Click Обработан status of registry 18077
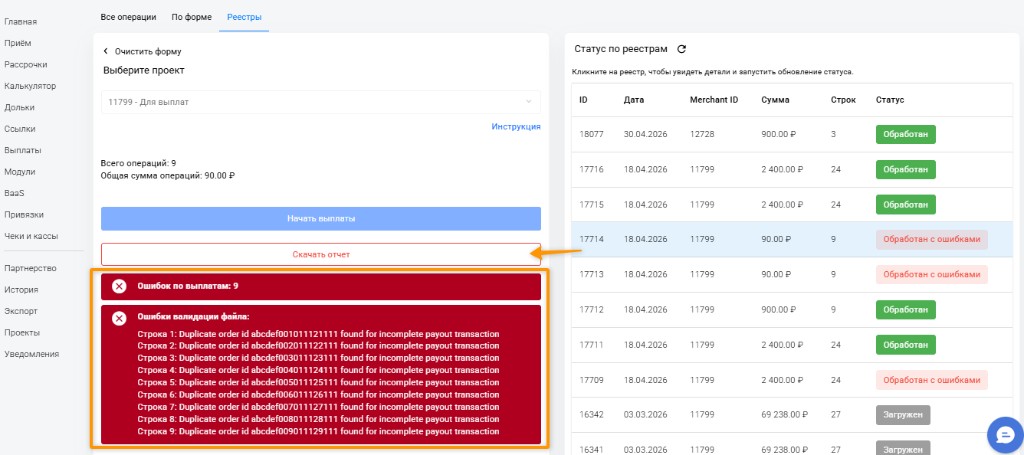The height and width of the screenshot is (455, 1024). [905, 134]
